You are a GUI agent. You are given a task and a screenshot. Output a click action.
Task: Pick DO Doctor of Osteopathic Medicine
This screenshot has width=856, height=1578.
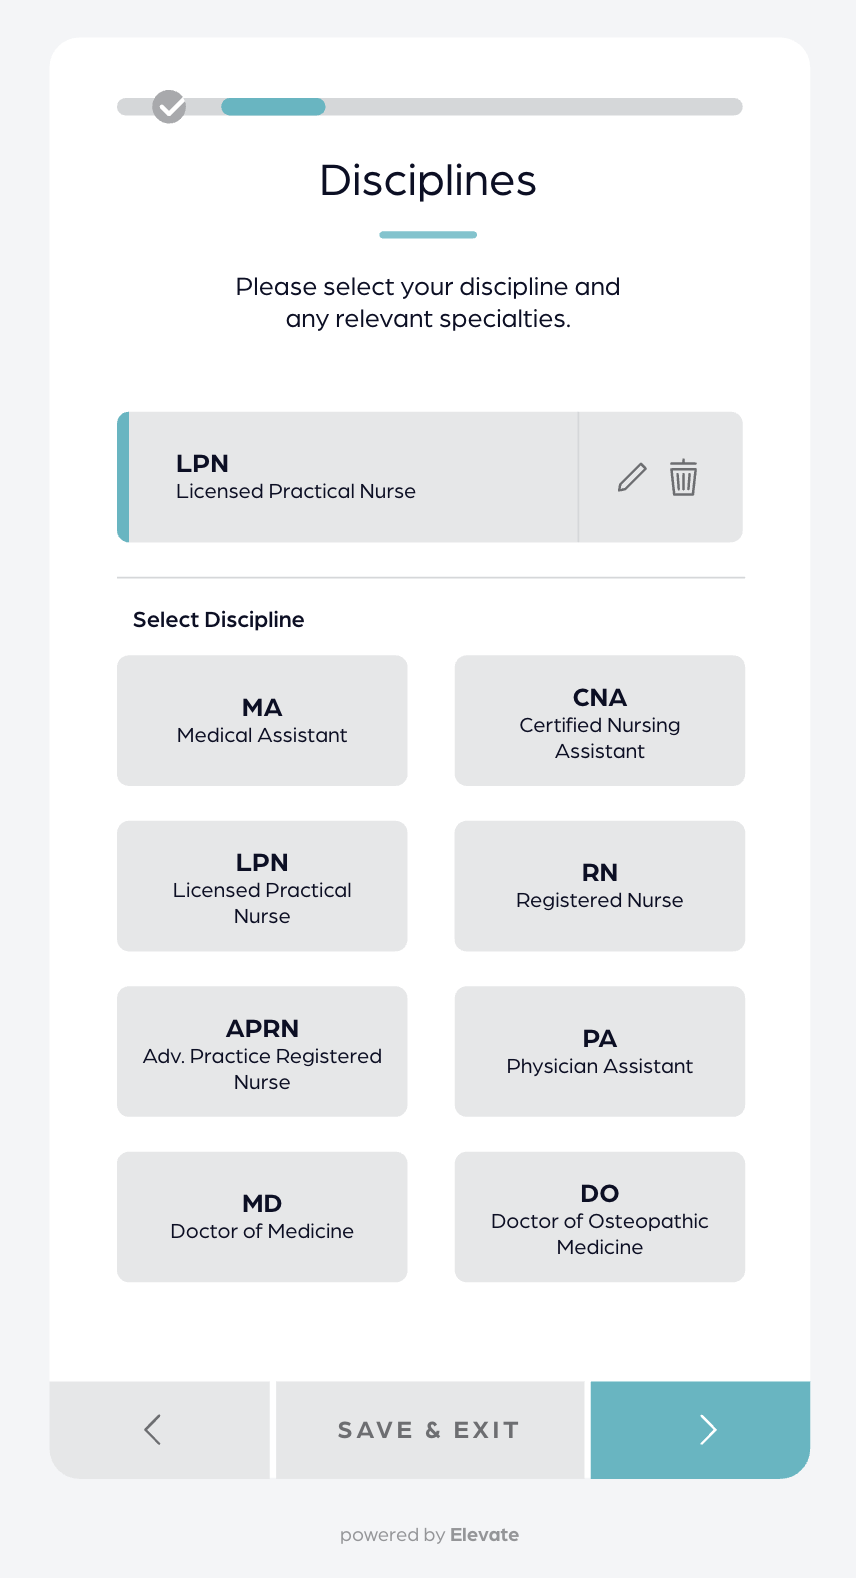(600, 1217)
